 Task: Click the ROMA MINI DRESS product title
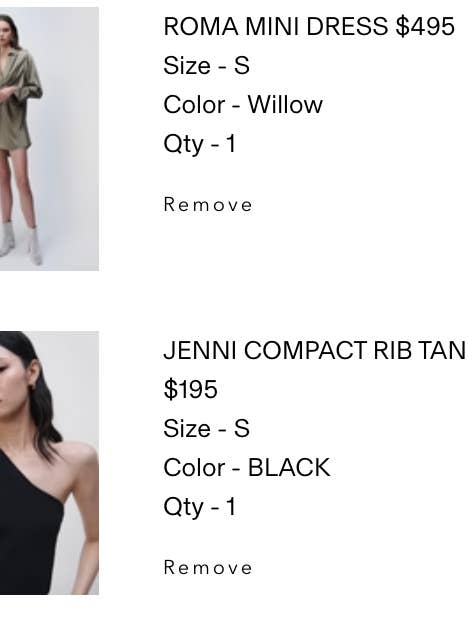coord(275,27)
